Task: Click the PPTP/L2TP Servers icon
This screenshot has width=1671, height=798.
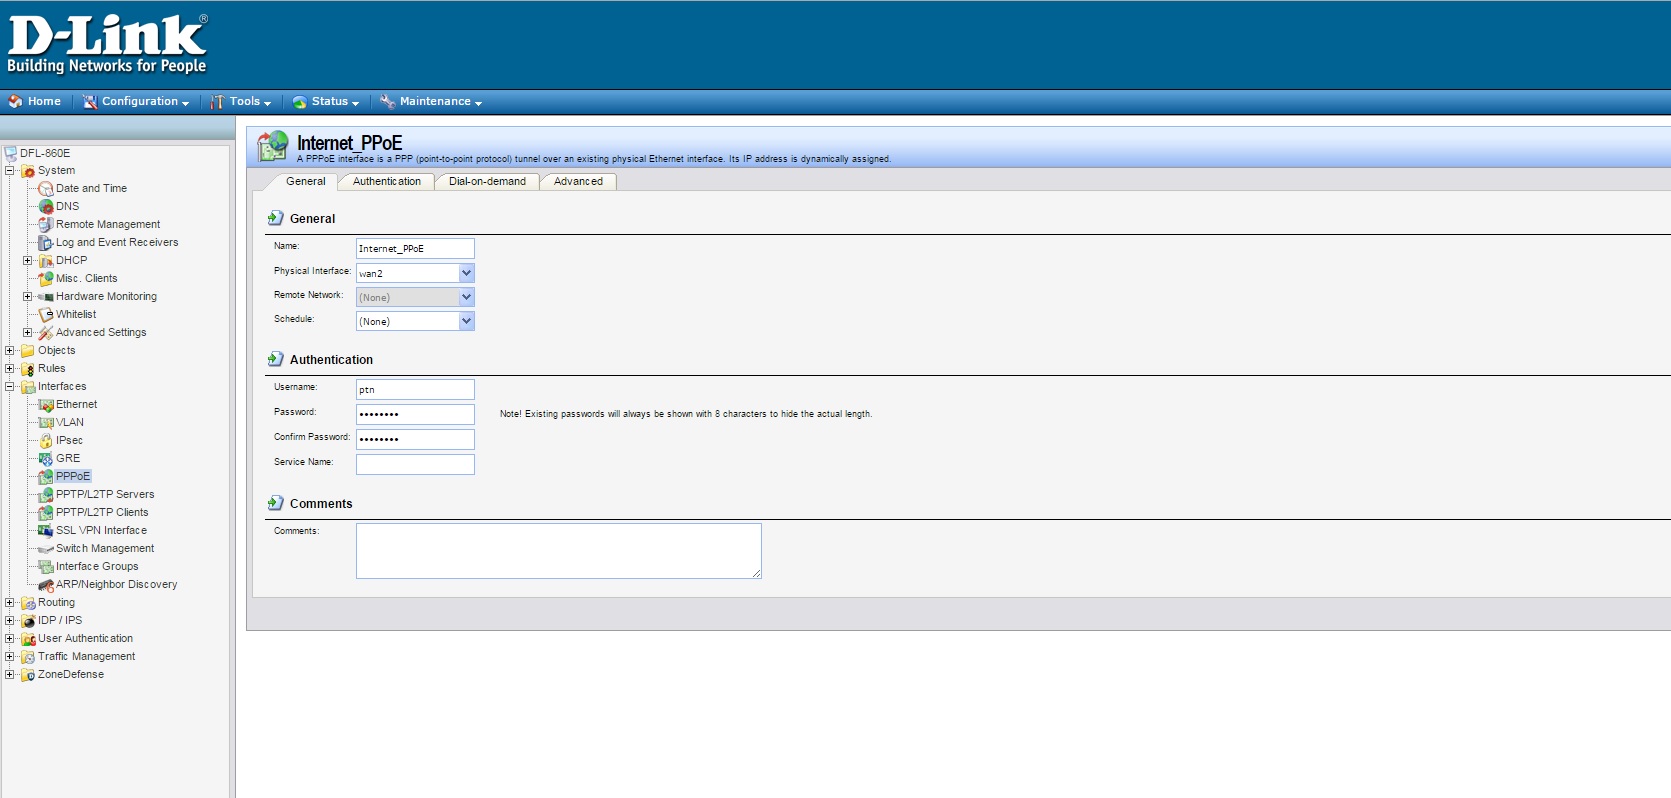Action: [x=46, y=495]
